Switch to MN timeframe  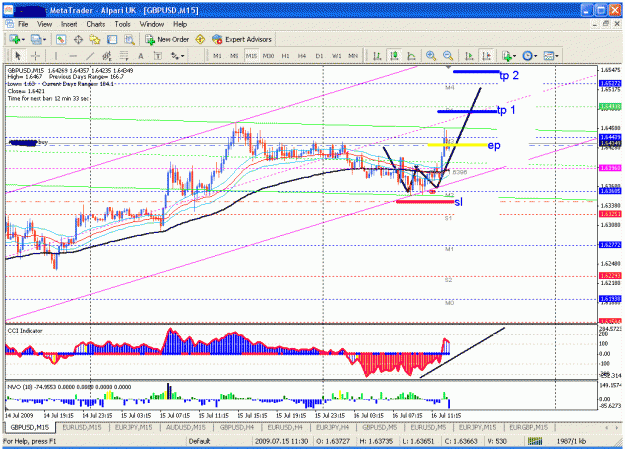click(x=353, y=56)
